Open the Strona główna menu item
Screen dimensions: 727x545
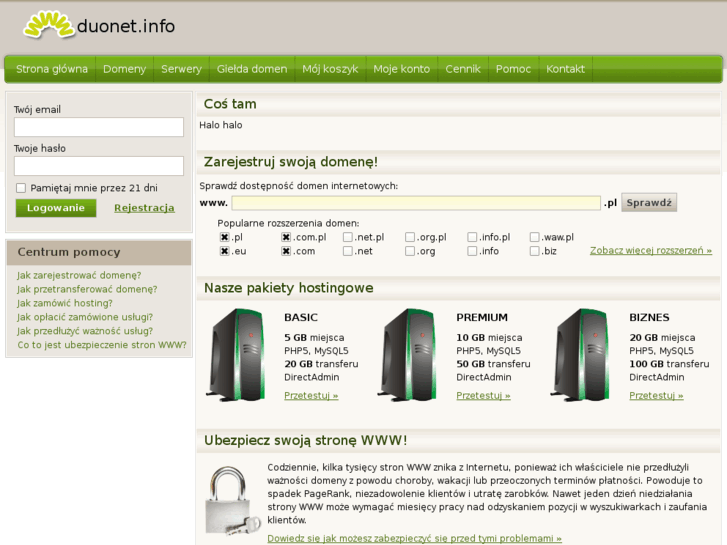click(x=51, y=69)
